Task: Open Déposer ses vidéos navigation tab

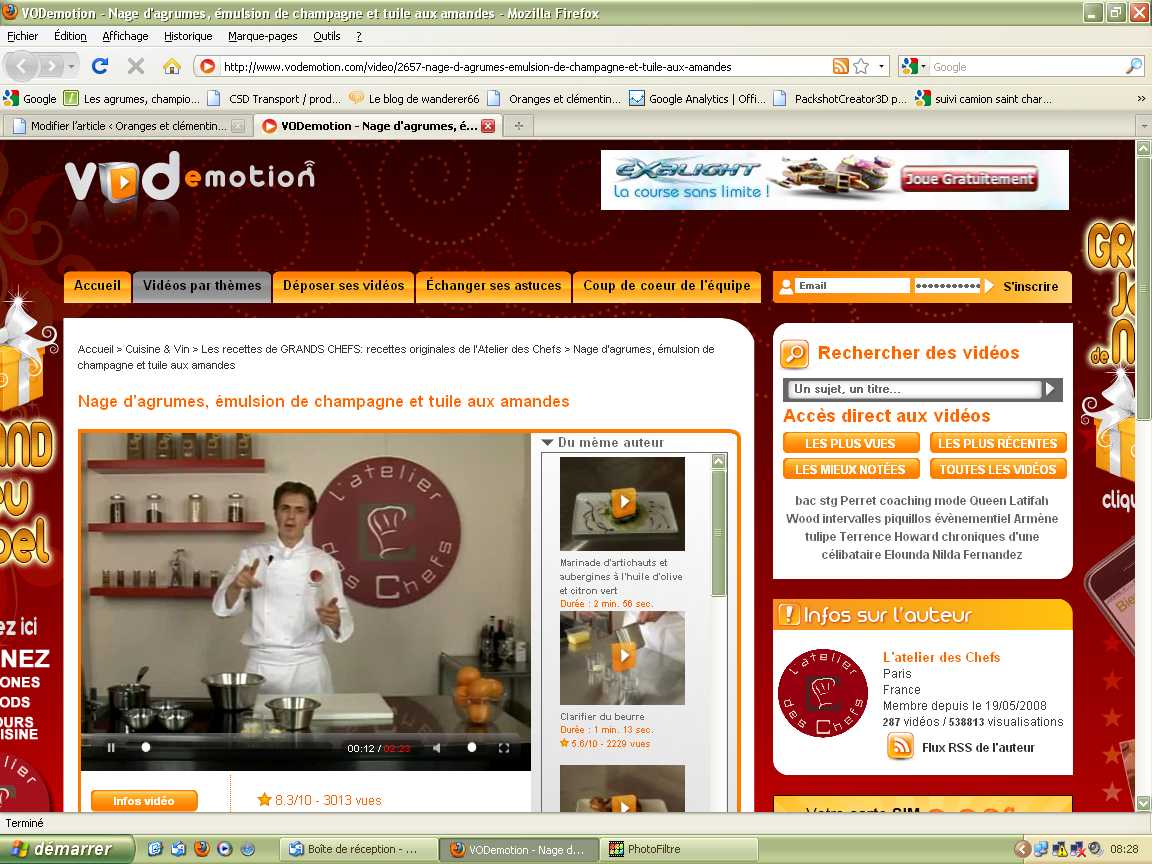Action: click(x=343, y=286)
